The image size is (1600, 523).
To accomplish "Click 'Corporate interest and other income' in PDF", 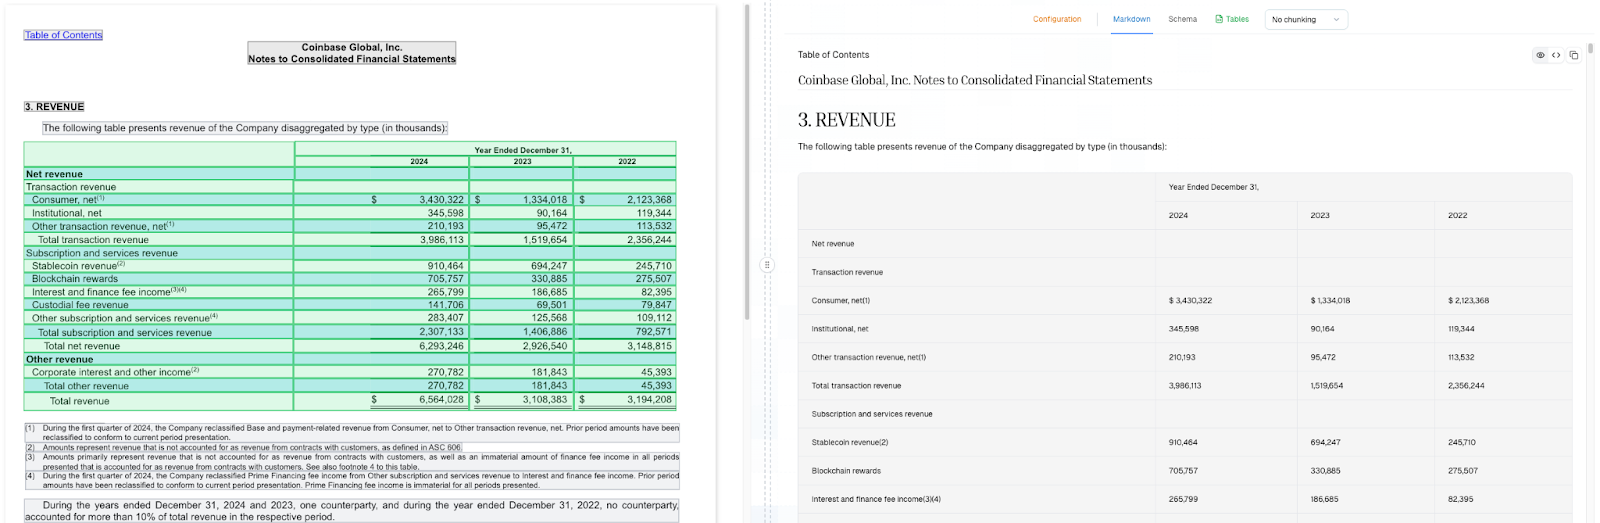I will pos(115,372).
